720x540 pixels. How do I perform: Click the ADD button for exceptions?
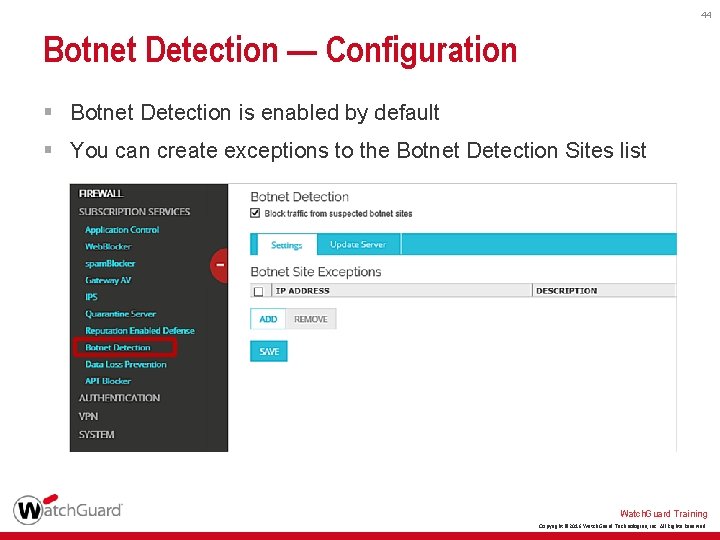(x=268, y=319)
